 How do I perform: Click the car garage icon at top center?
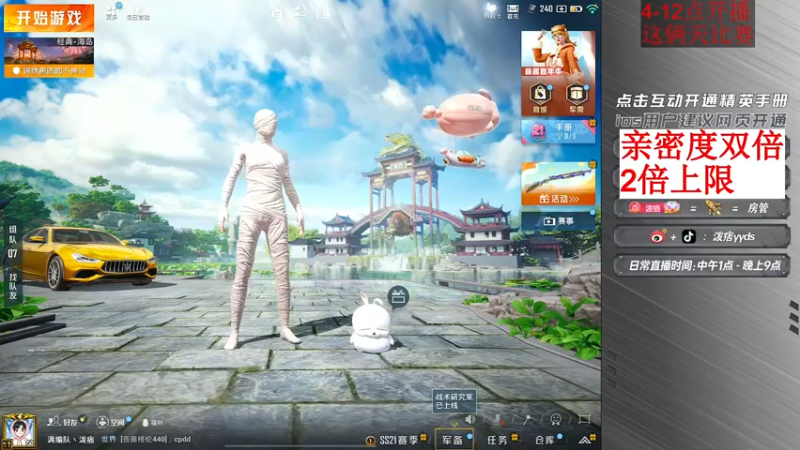point(301,12)
